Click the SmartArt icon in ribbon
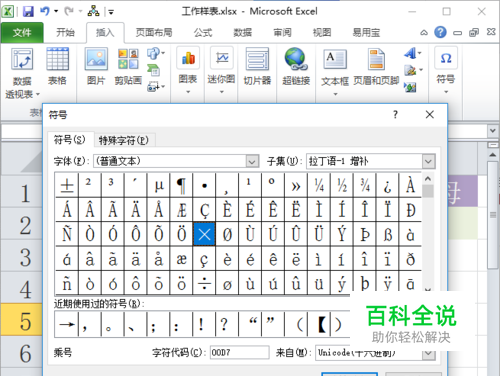Viewport: 500px width, 376px height. click(x=154, y=70)
